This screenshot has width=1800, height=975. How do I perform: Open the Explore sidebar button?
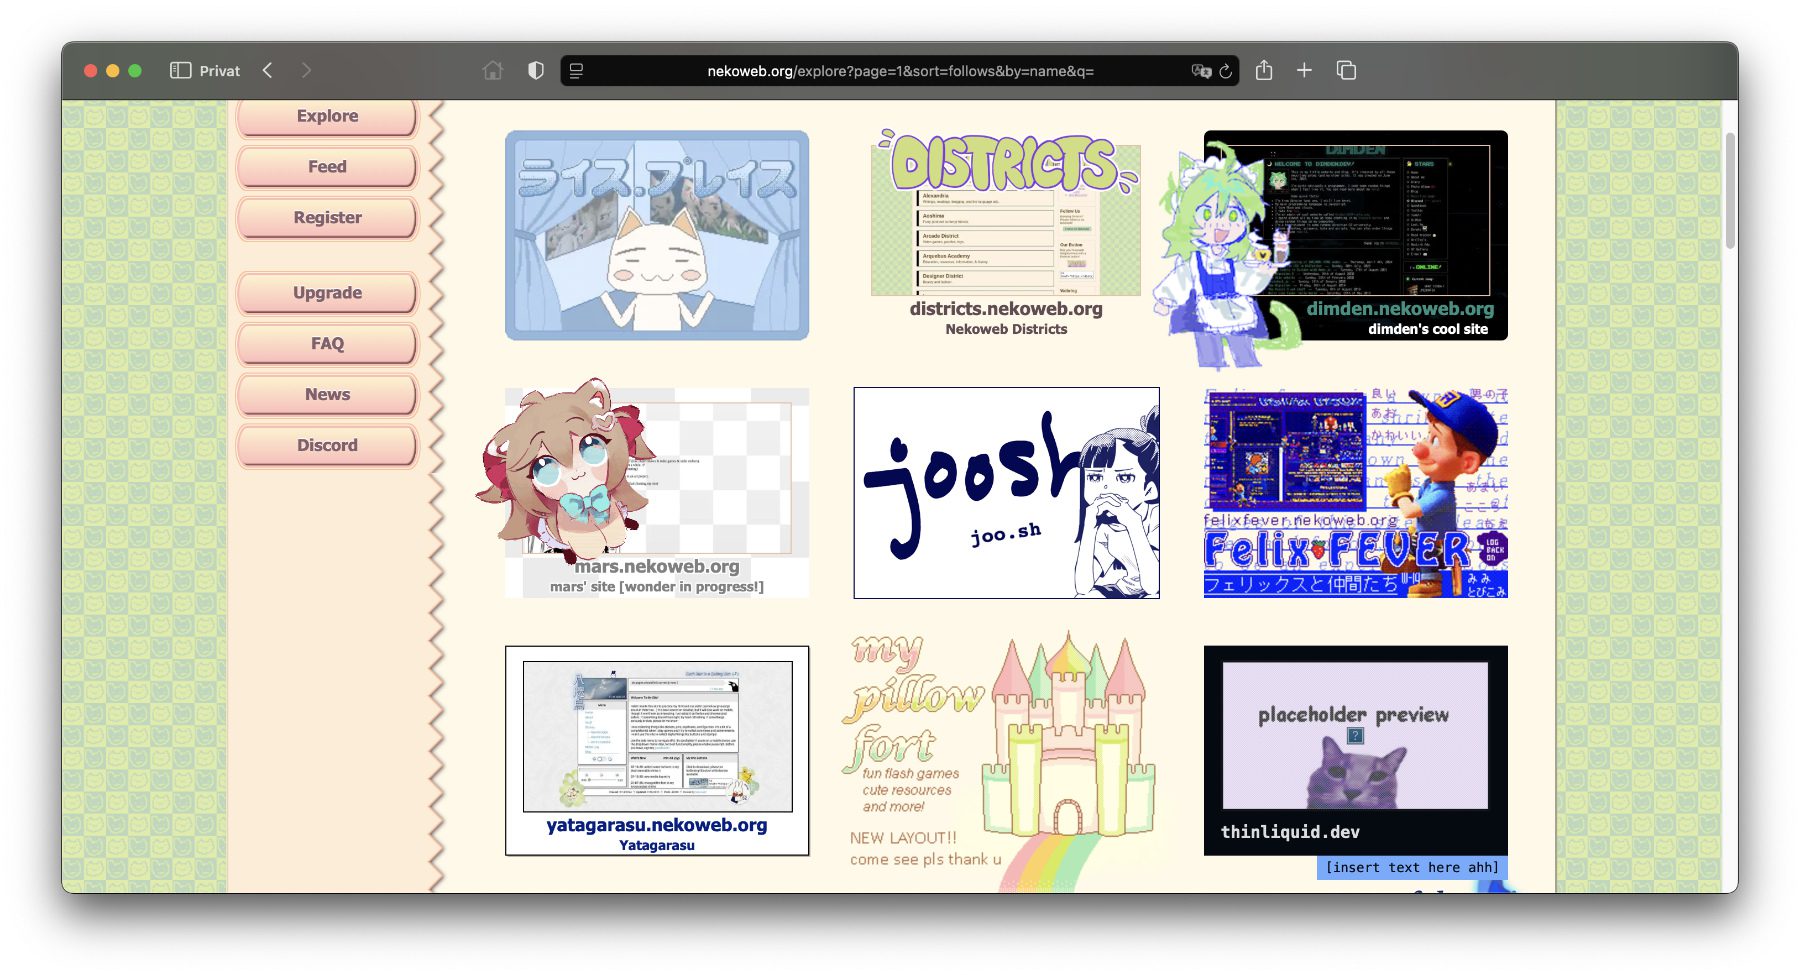point(327,117)
